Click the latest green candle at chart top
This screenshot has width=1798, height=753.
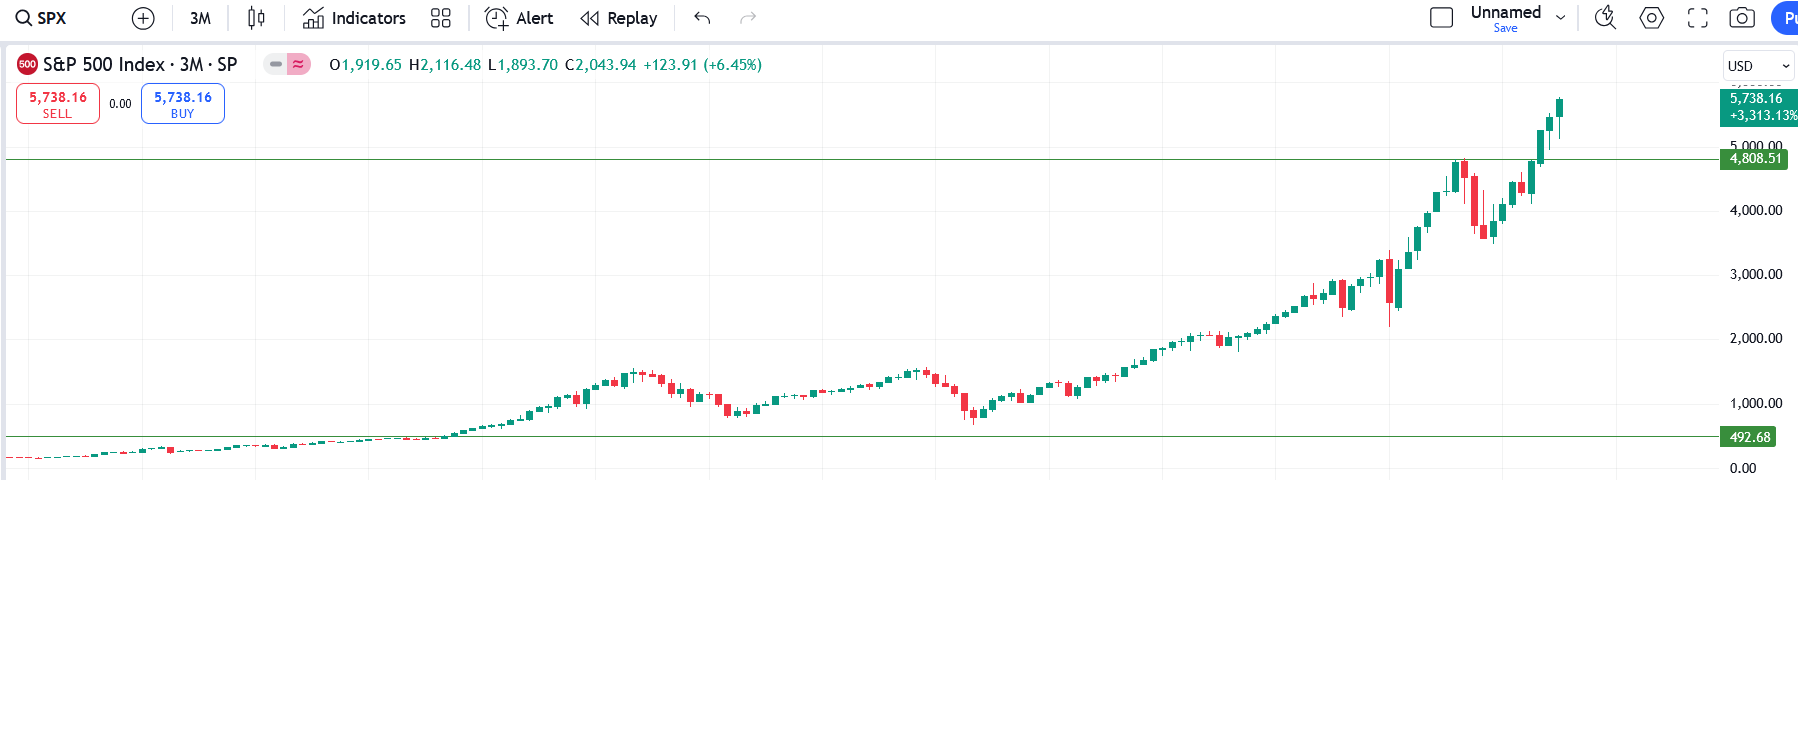click(1559, 108)
